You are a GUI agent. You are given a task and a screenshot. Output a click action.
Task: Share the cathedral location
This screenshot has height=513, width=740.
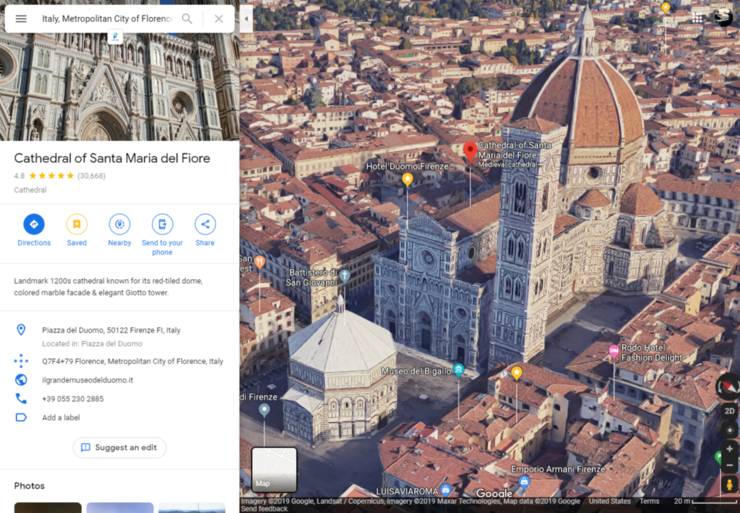point(205,225)
